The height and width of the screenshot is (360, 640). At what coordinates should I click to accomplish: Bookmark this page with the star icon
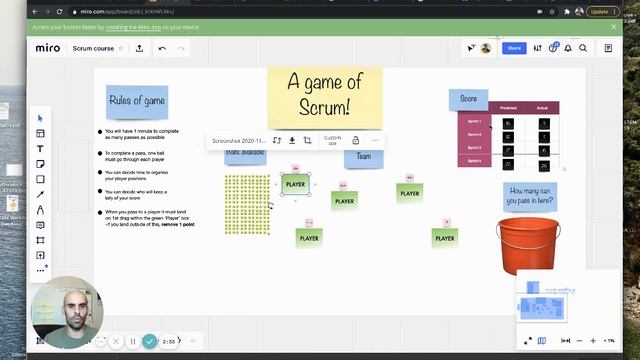[x=552, y=11]
